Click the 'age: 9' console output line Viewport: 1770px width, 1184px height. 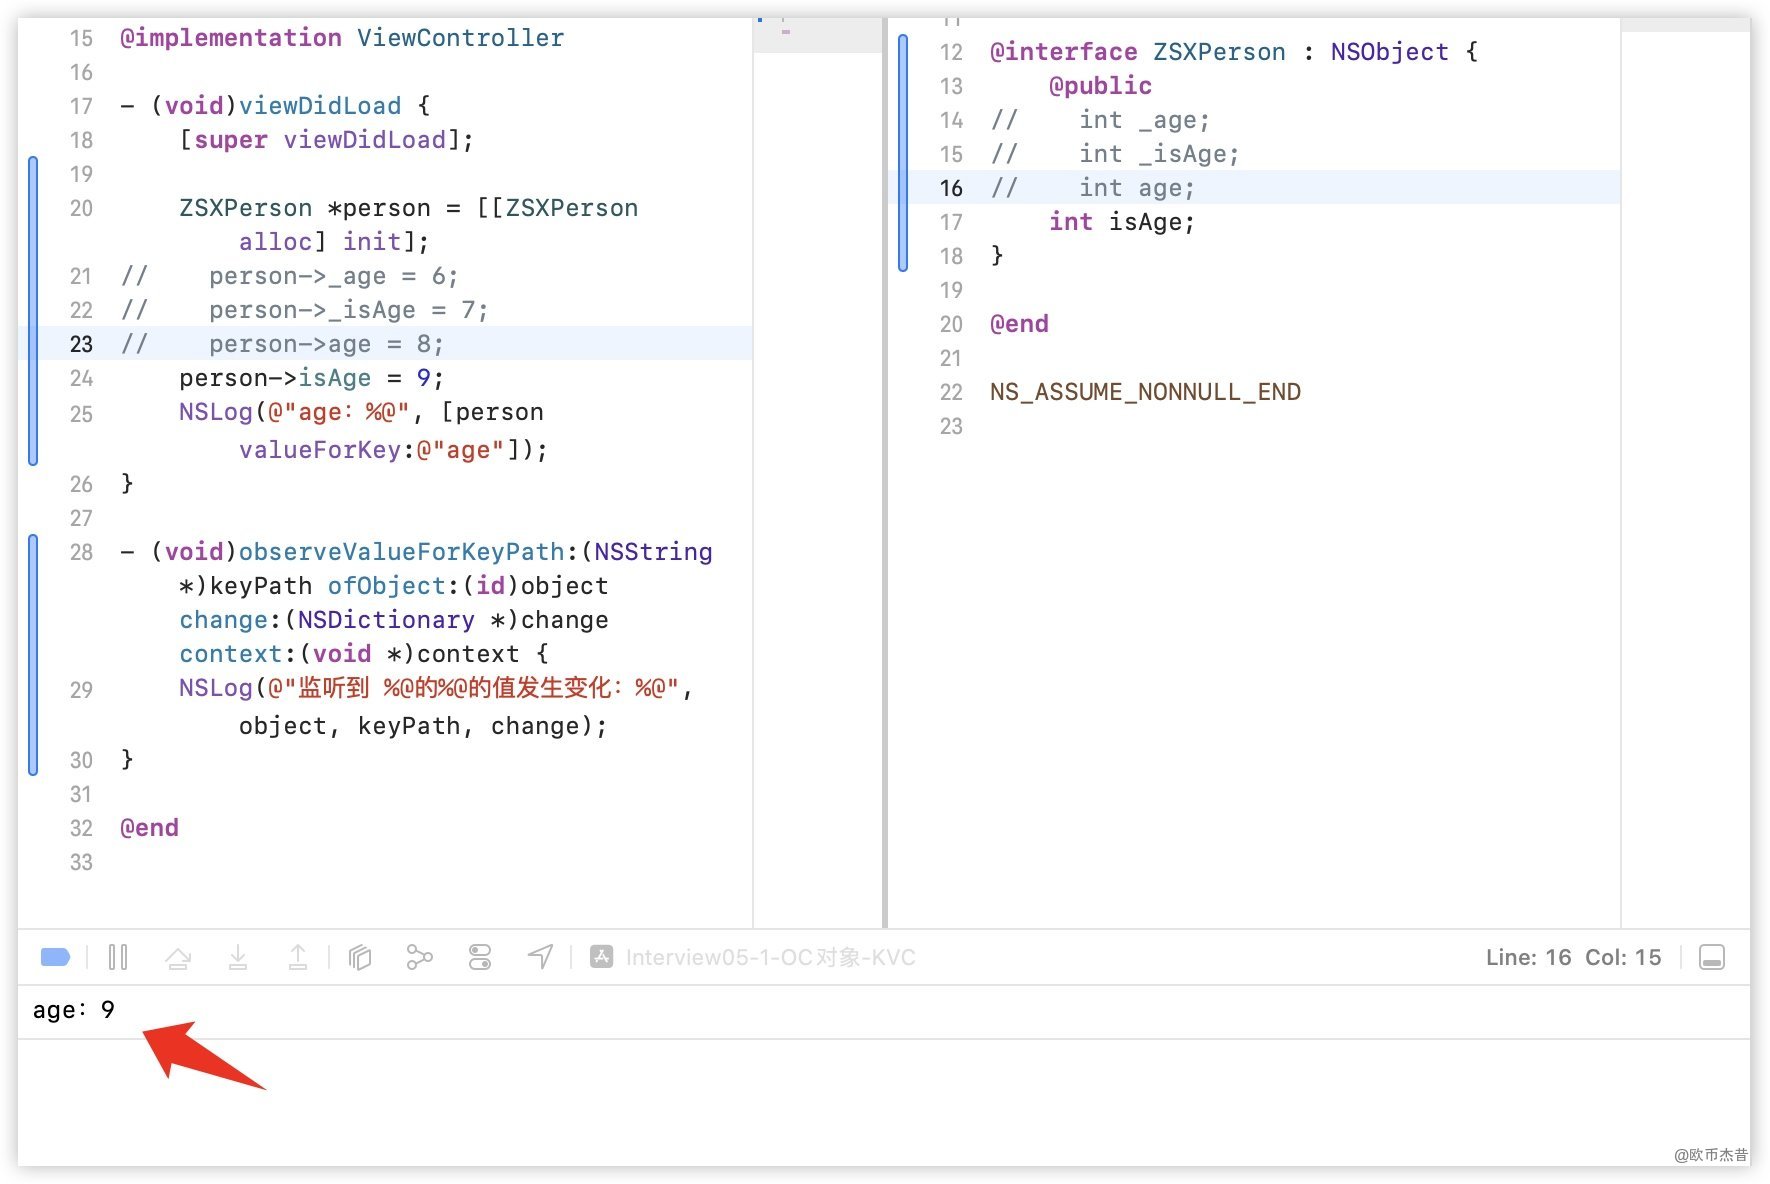point(74,1010)
